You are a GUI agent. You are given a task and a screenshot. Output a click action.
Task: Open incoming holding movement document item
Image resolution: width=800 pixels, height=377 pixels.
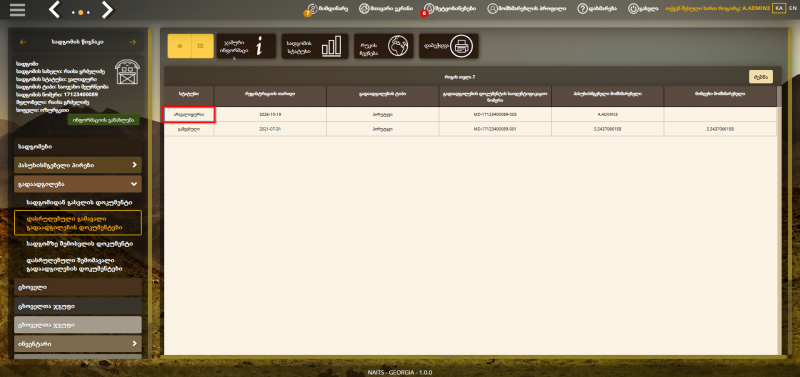click(x=79, y=244)
